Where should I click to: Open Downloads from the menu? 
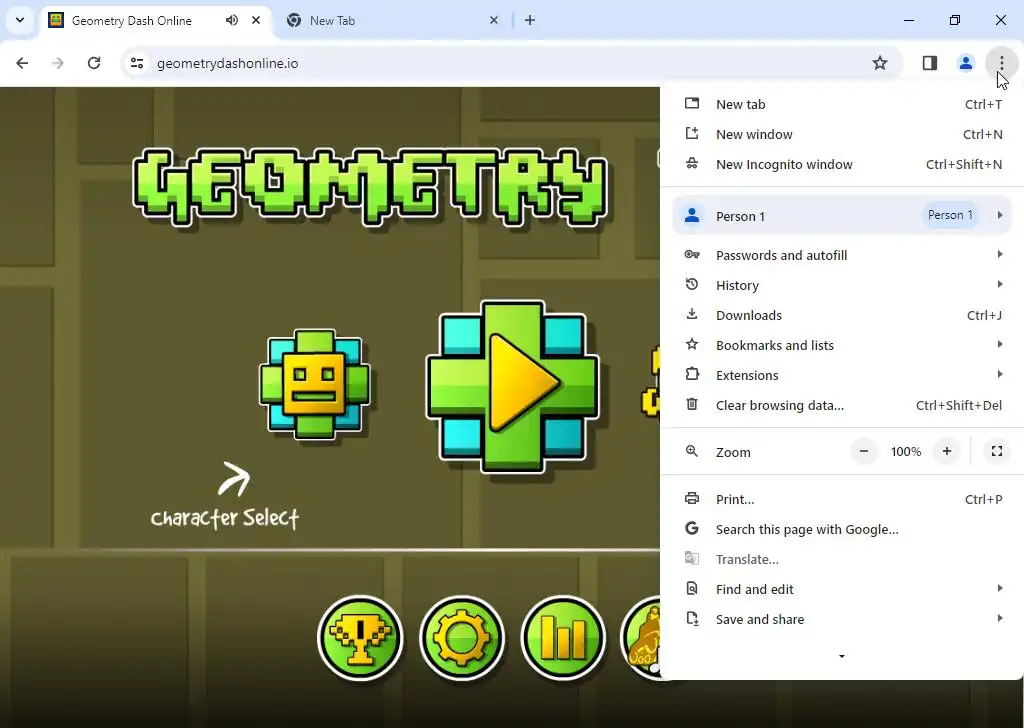(x=842, y=315)
